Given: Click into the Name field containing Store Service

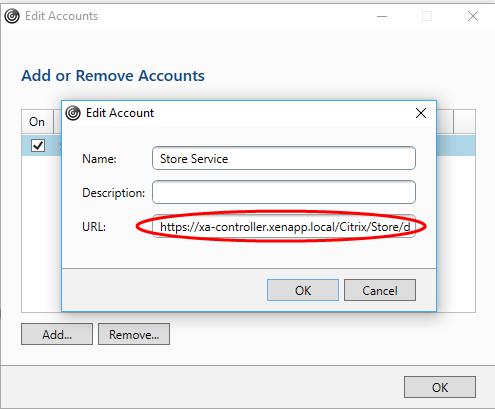Looking at the screenshot, I should tap(284, 158).
